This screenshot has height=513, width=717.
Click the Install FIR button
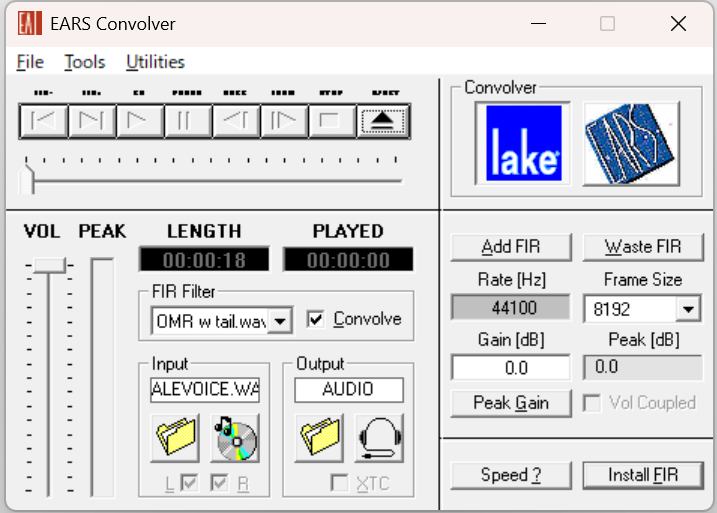click(x=642, y=474)
